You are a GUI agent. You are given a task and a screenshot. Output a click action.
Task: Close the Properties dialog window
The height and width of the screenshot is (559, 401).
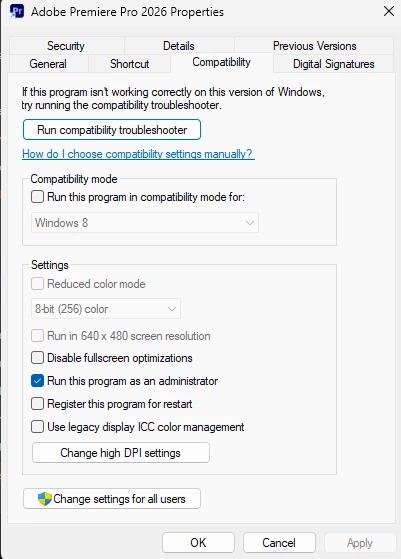click(x=389, y=11)
